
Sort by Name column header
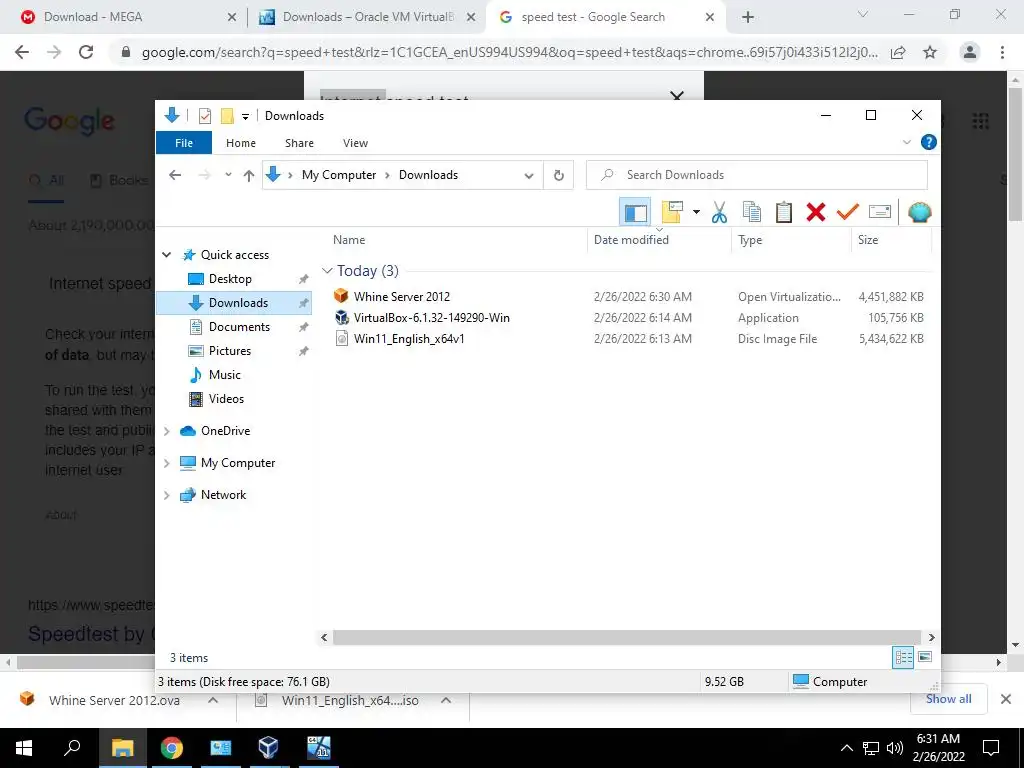click(x=349, y=240)
